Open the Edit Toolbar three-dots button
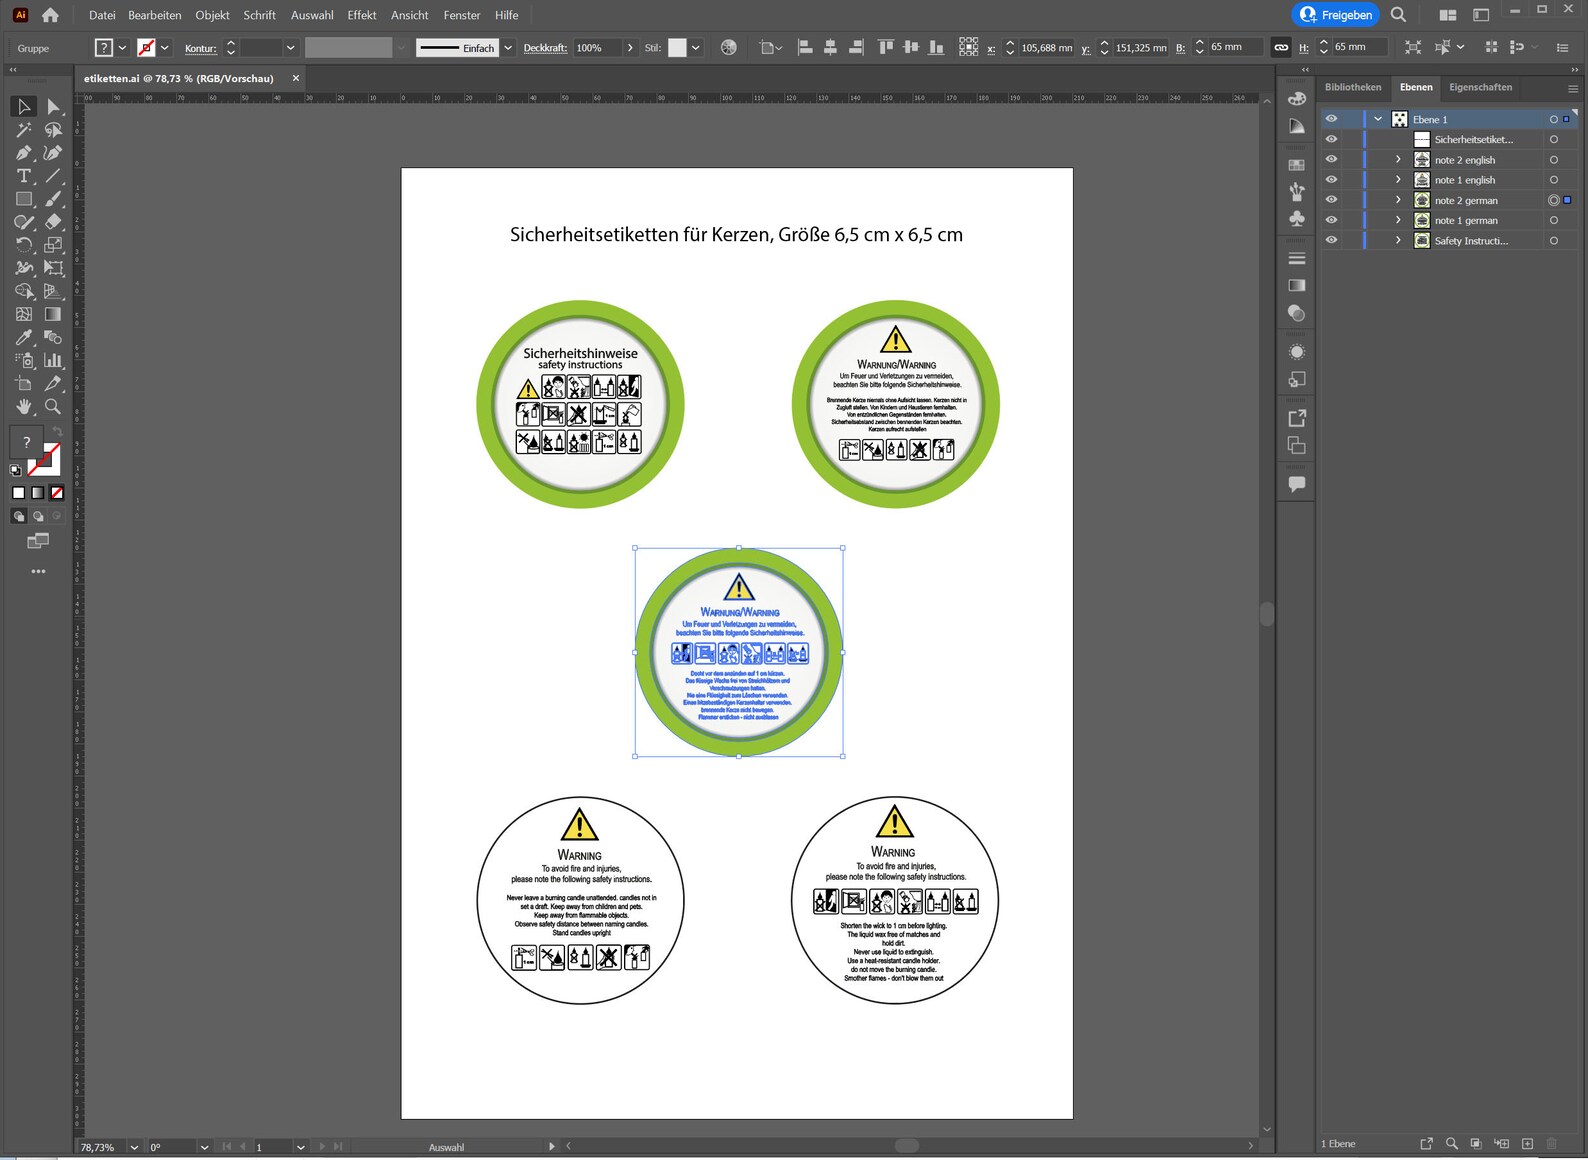 38,572
